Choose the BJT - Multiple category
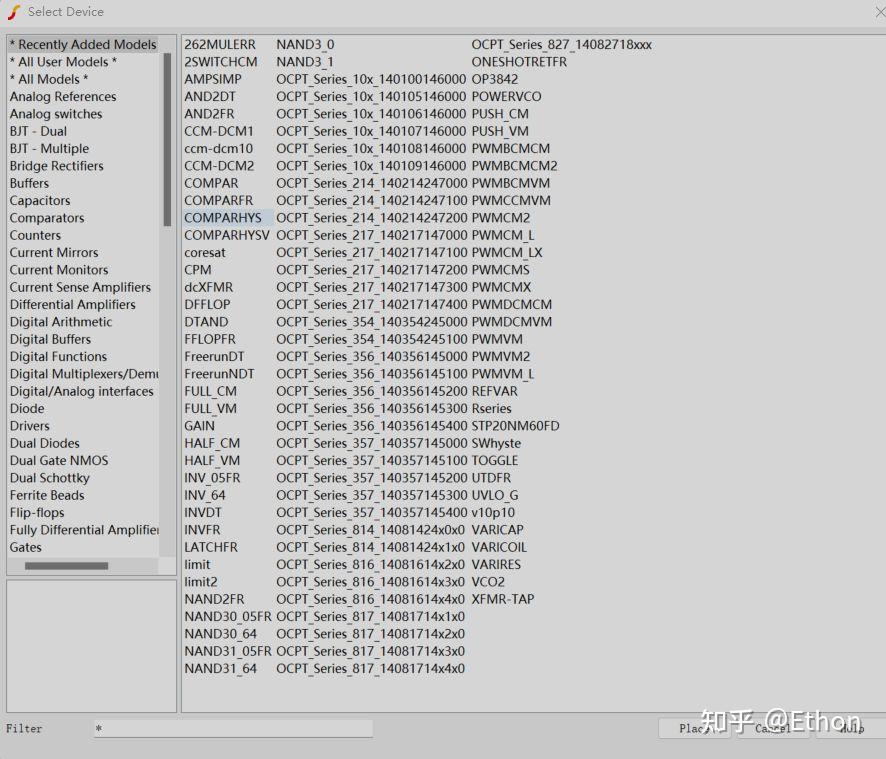Viewport: 886px width, 759px height. click(49, 149)
